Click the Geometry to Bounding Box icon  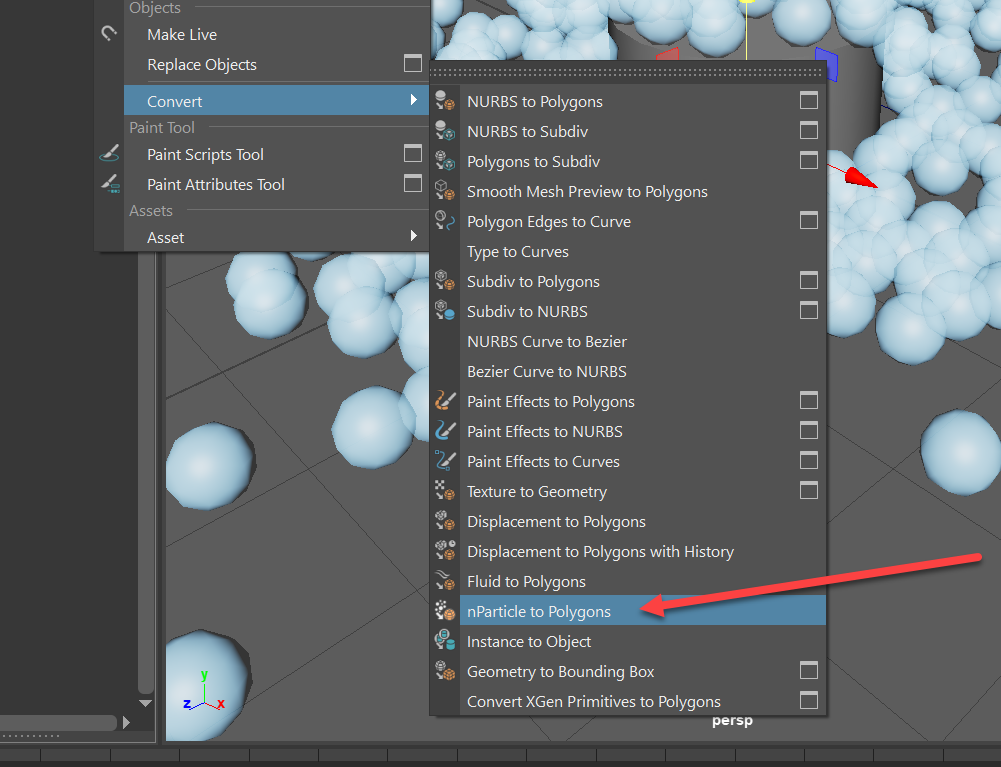(x=445, y=671)
